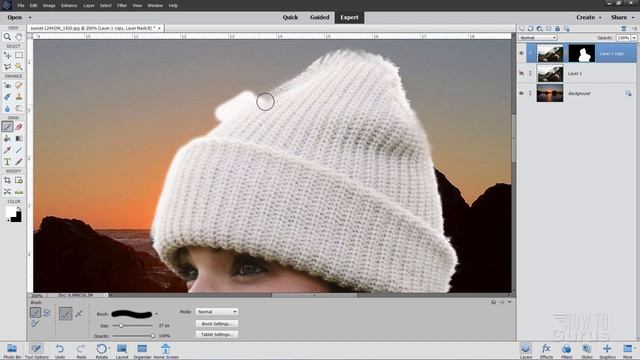The width and height of the screenshot is (640, 360).
Task: Click the Brush Settings button
Action: (x=217, y=324)
